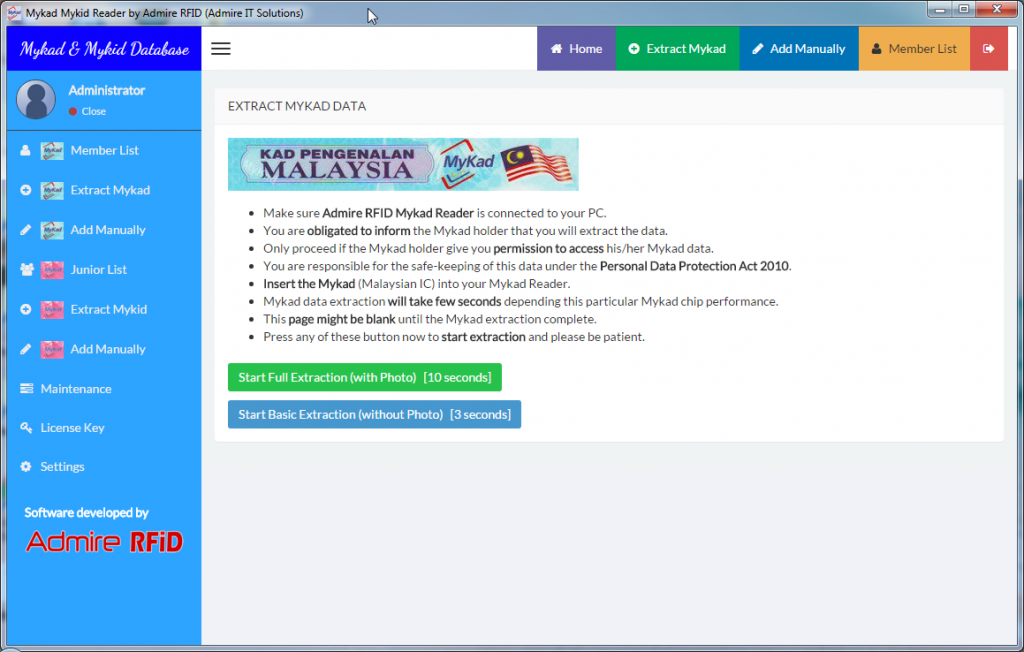Viewport: 1024px width, 652px height.
Task: Open Extract Mykad in the sidebar
Action: [x=110, y=190]
